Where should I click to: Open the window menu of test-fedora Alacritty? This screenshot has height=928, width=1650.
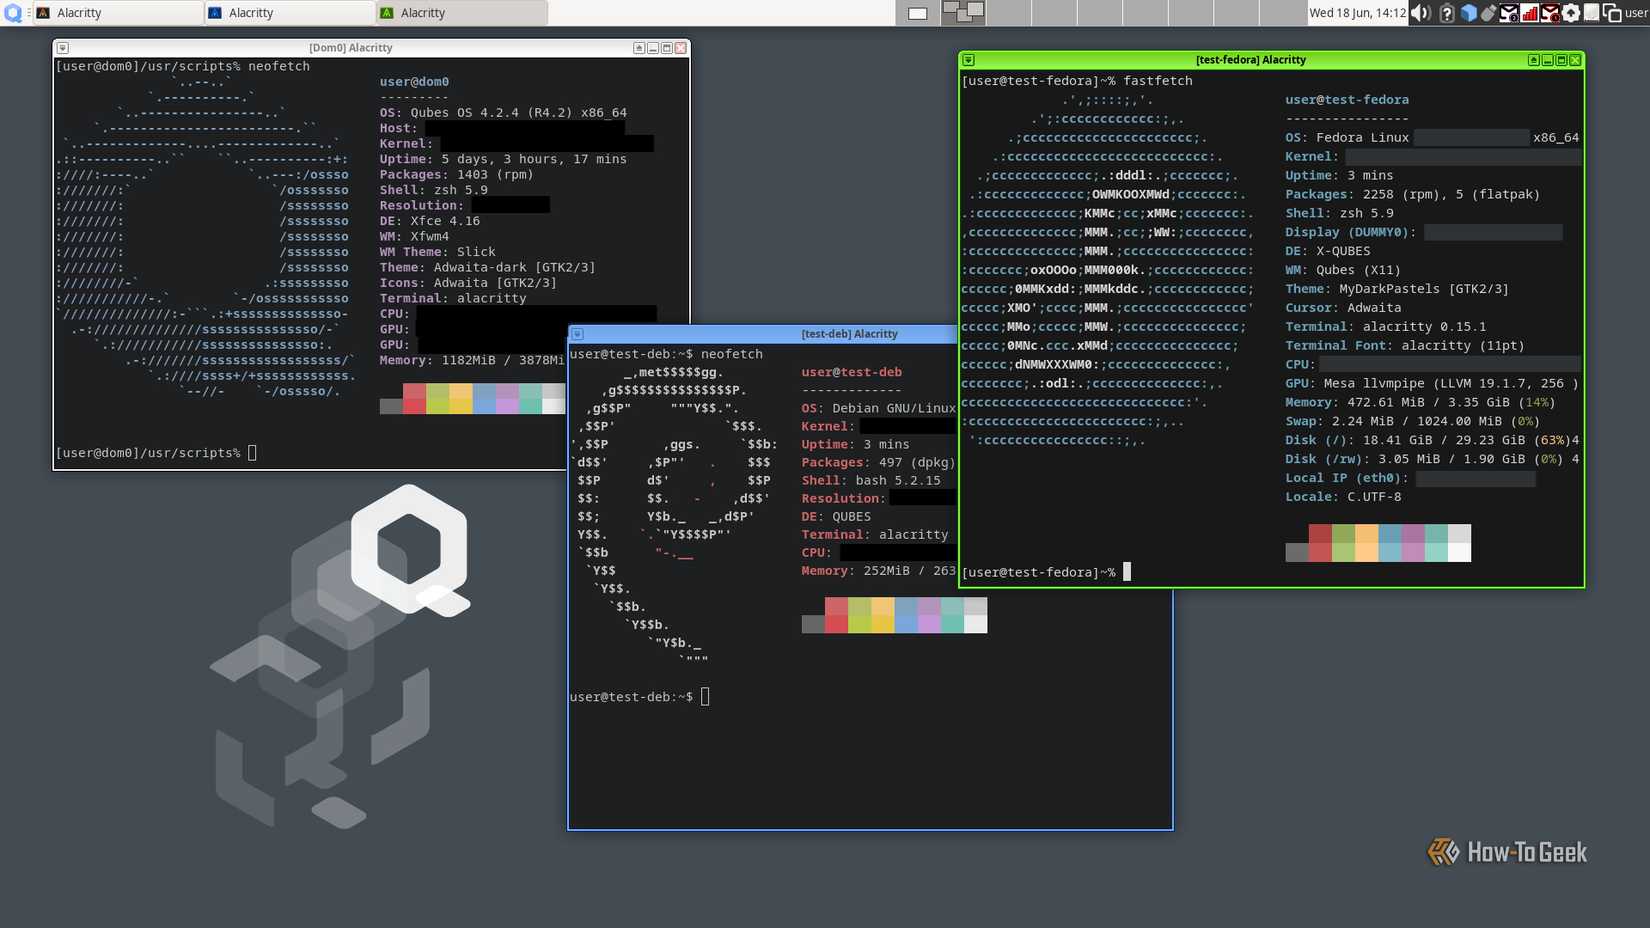[968, 60]
